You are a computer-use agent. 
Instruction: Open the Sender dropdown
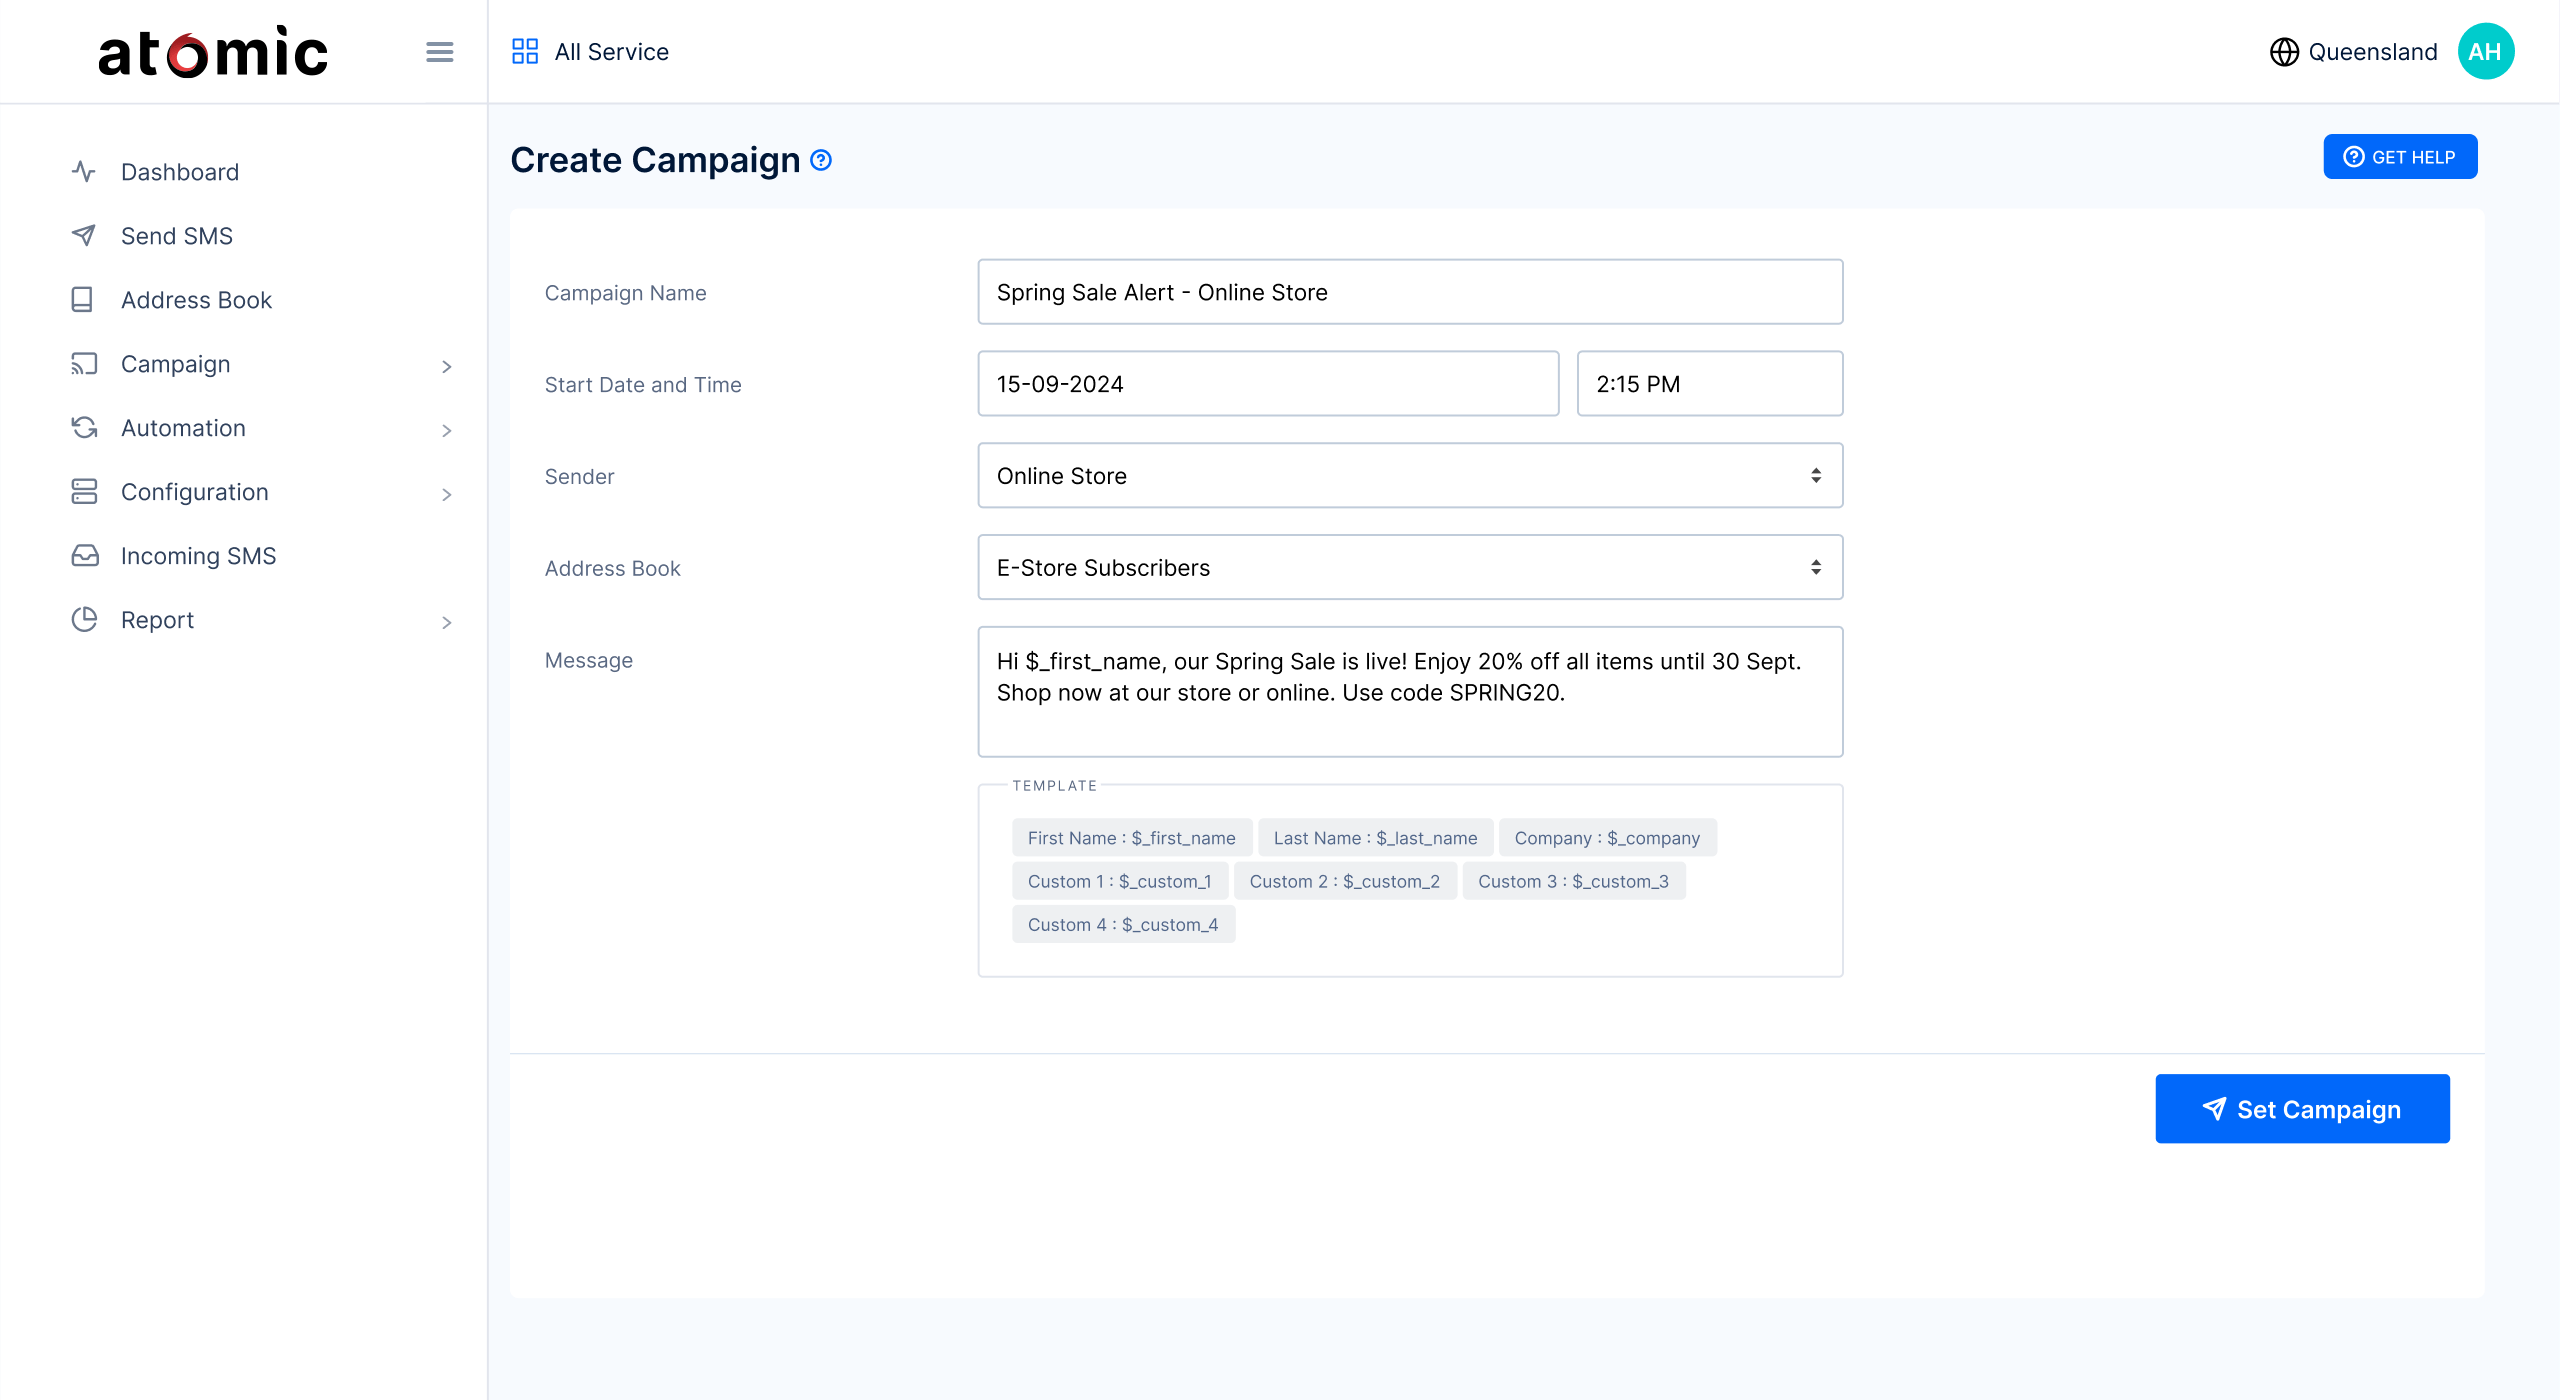1409,476
